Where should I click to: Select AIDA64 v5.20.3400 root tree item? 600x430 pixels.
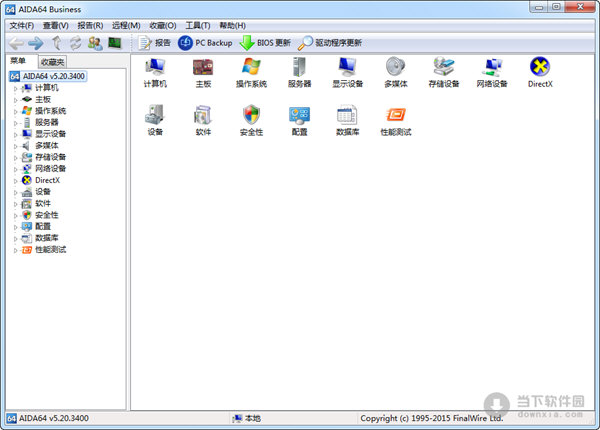tap(47, 76)
